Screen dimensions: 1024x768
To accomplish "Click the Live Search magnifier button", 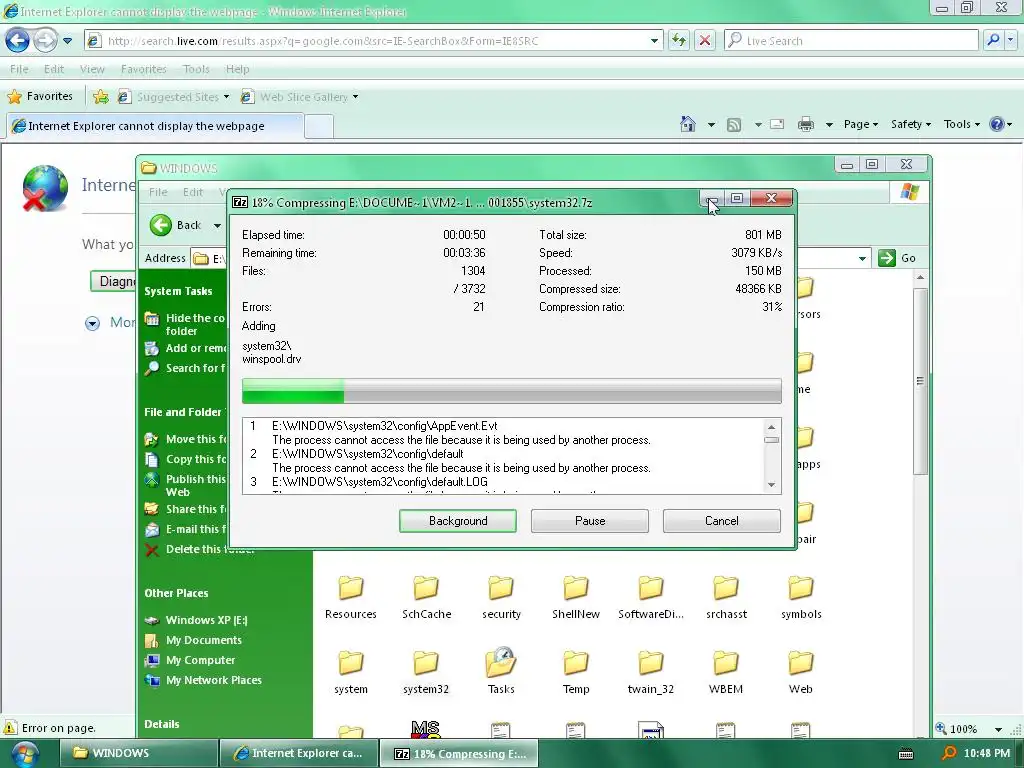I will tap(993, 40).
